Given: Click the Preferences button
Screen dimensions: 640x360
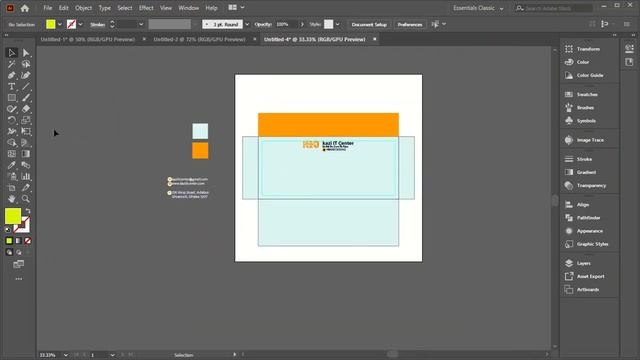Looking at the screenshot, I should 410,24.
